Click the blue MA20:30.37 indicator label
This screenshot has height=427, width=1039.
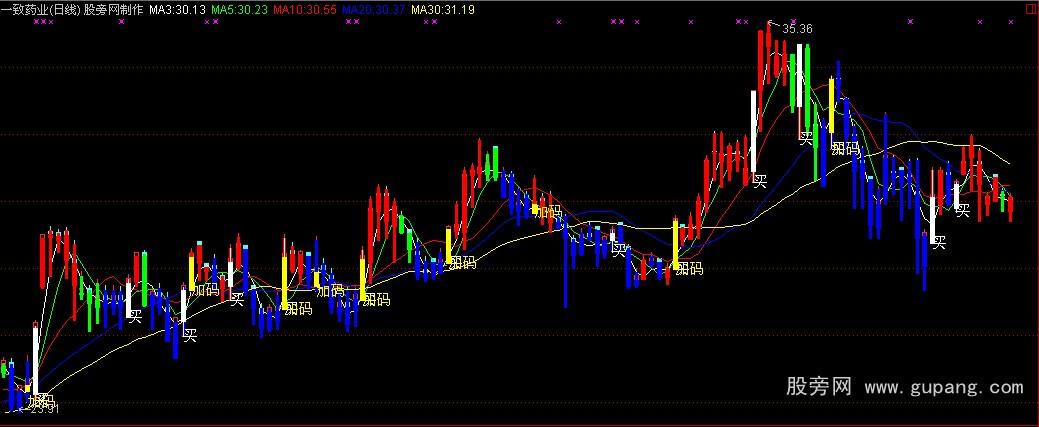tap(373, 9)
